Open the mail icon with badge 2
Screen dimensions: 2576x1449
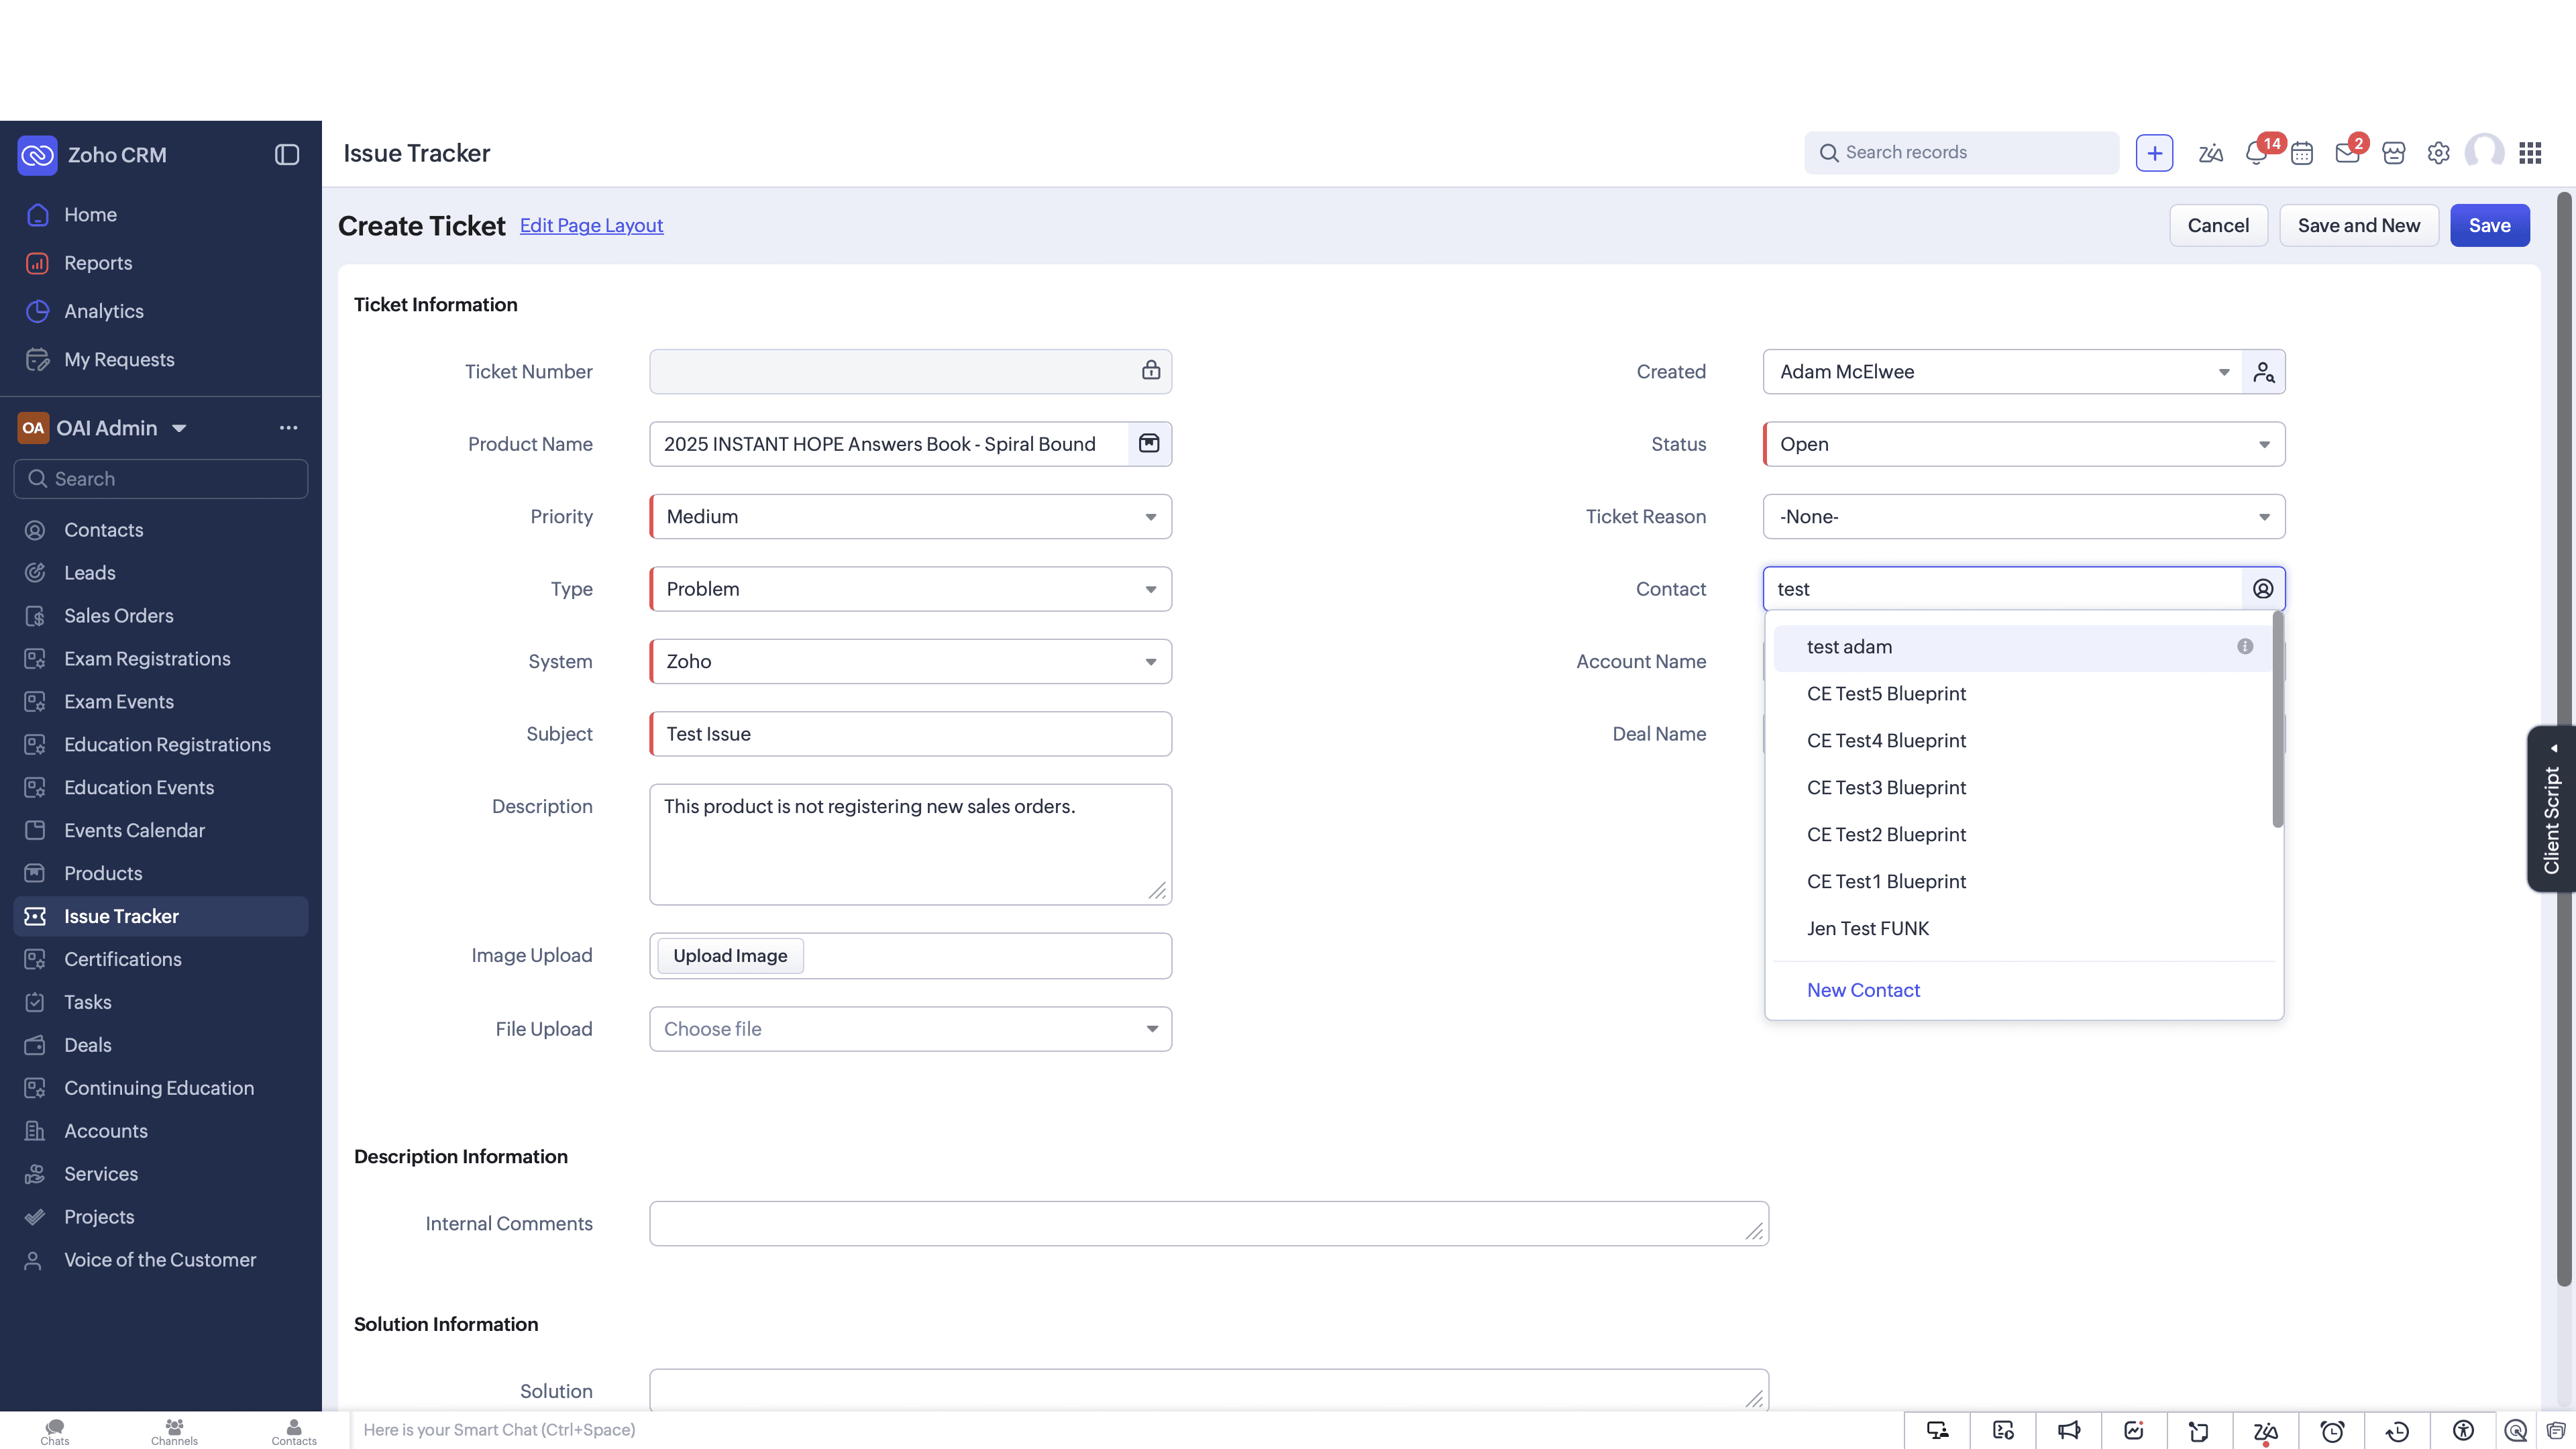click(2347, 153)
